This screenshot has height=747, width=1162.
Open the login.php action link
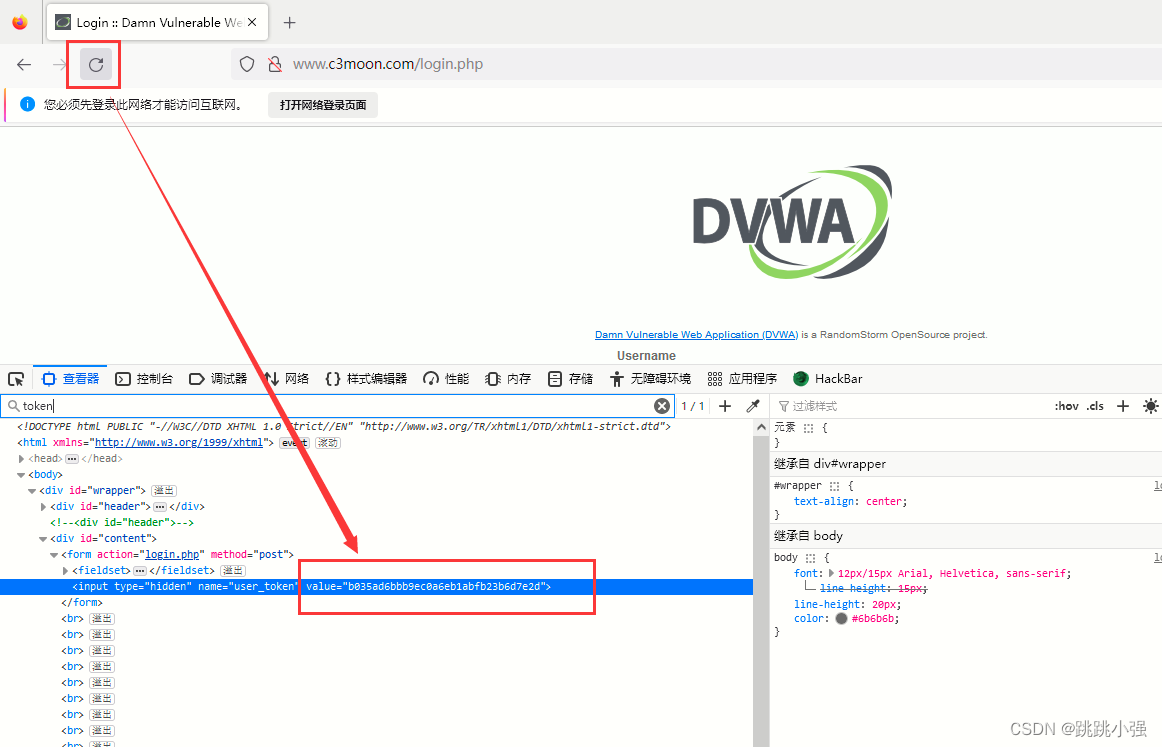(172, 554)
